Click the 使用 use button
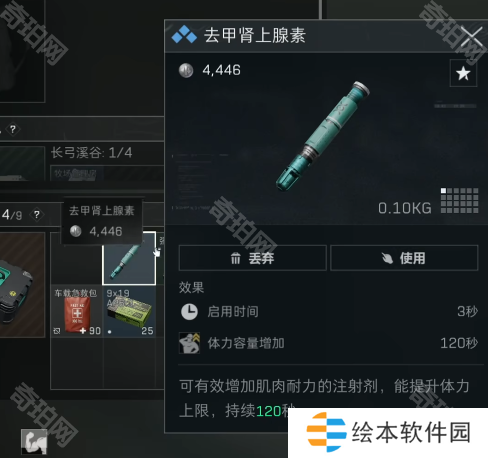This screenshot has height=458, width=488. click(404, 258)
